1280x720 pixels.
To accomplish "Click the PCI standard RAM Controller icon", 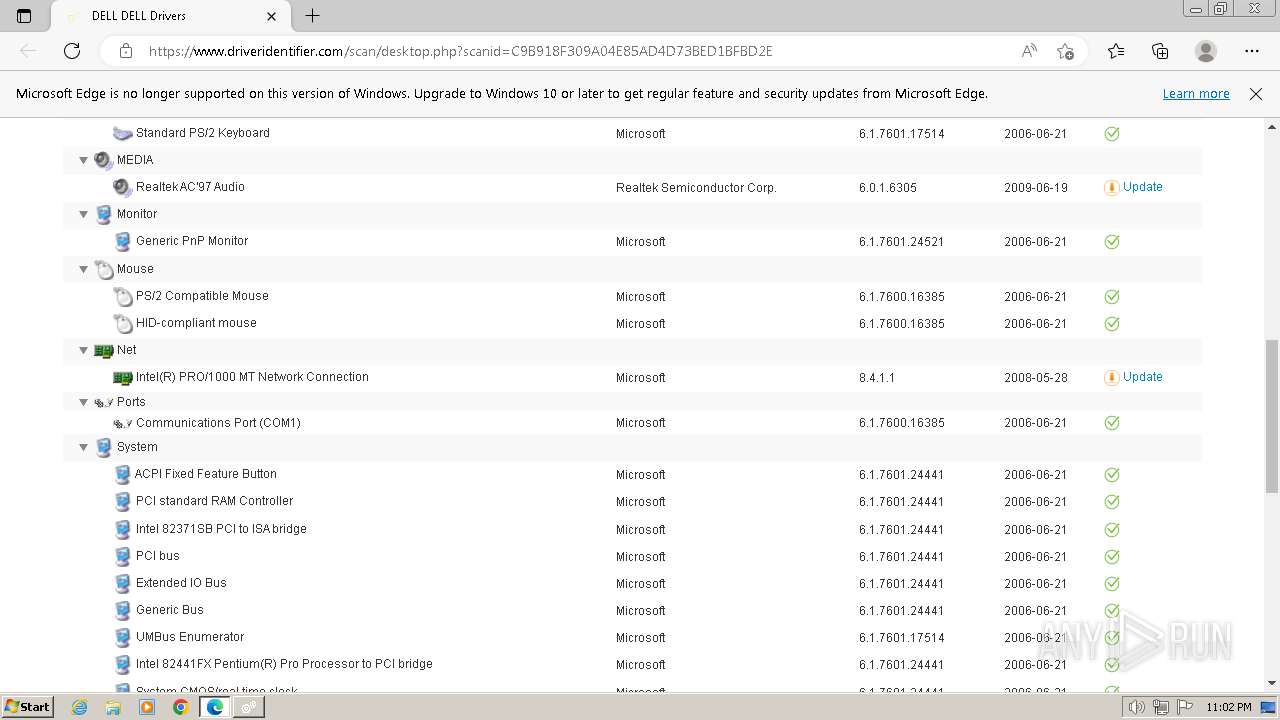I will point(122,501).
